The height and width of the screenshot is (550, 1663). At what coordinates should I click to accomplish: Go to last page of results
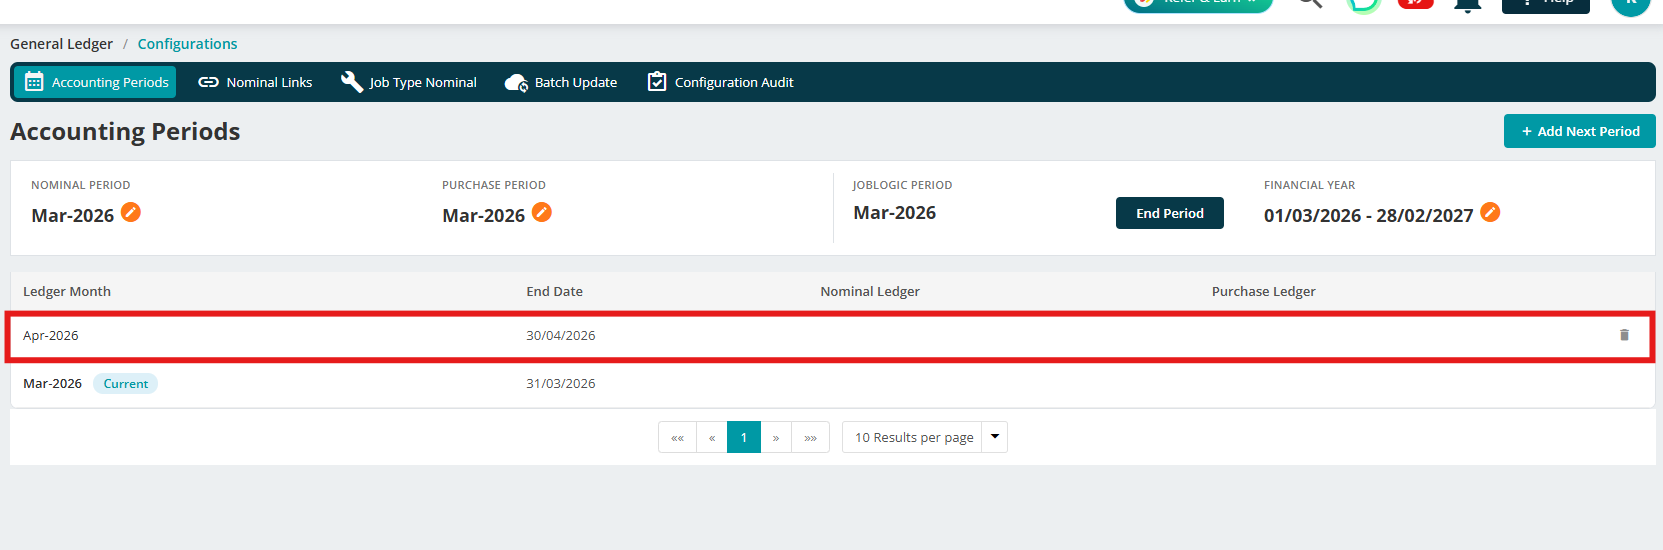(x=810, y=437)
